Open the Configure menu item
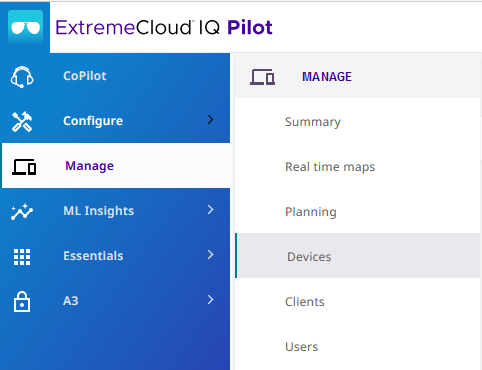 click(x=115, y=121)
